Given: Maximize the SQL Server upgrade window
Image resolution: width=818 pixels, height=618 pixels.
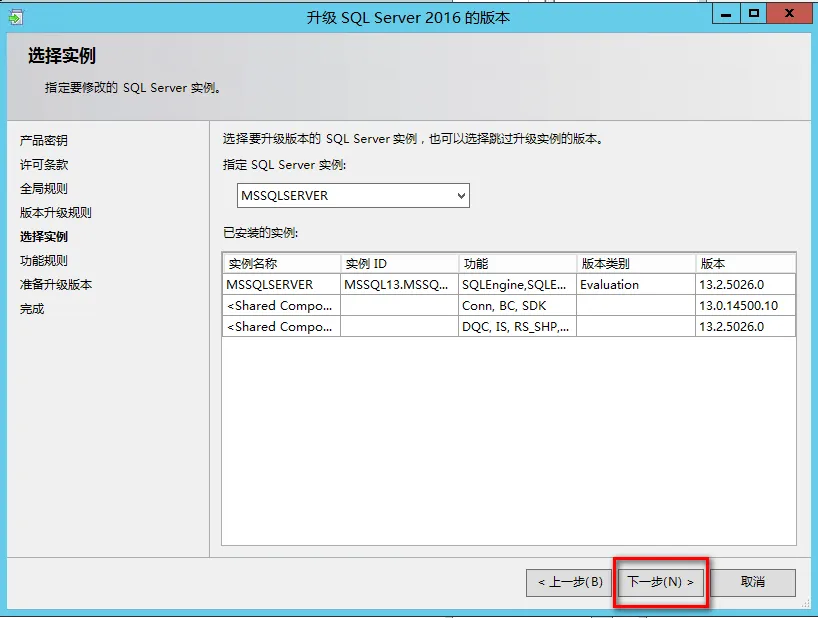Looking at the screenshot, I should coord(753,14).
